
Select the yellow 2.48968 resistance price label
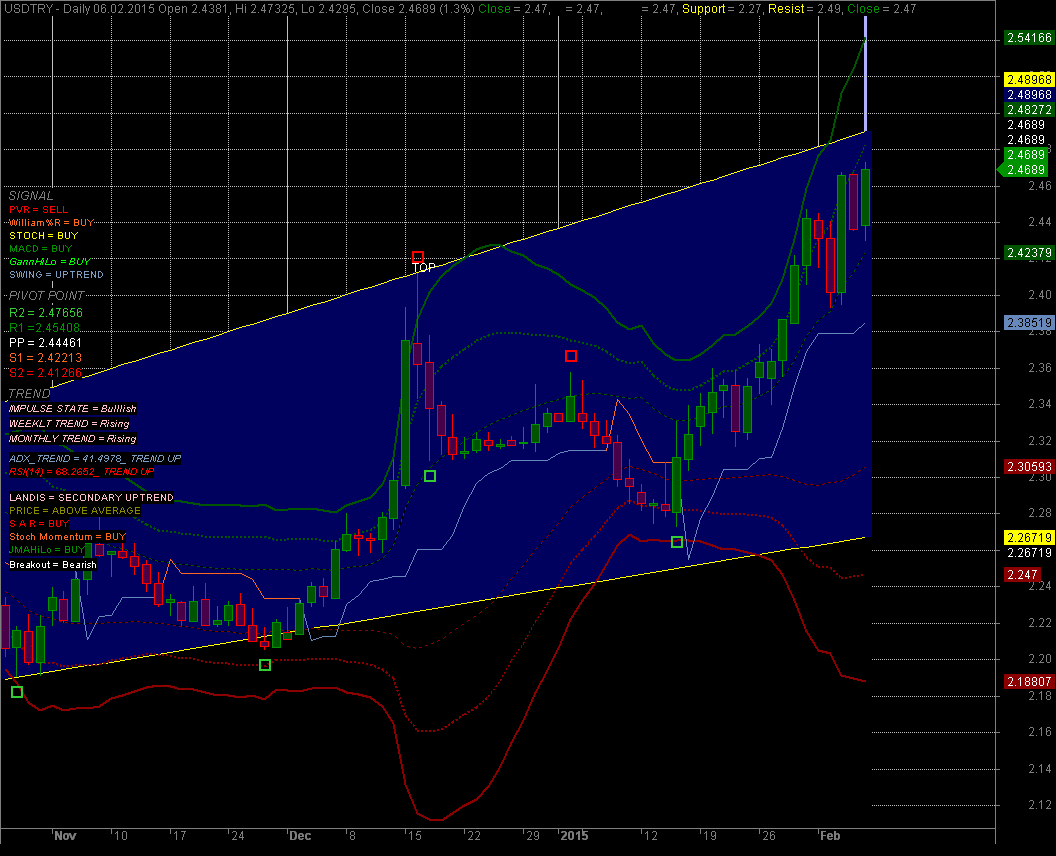(1027, 78)
